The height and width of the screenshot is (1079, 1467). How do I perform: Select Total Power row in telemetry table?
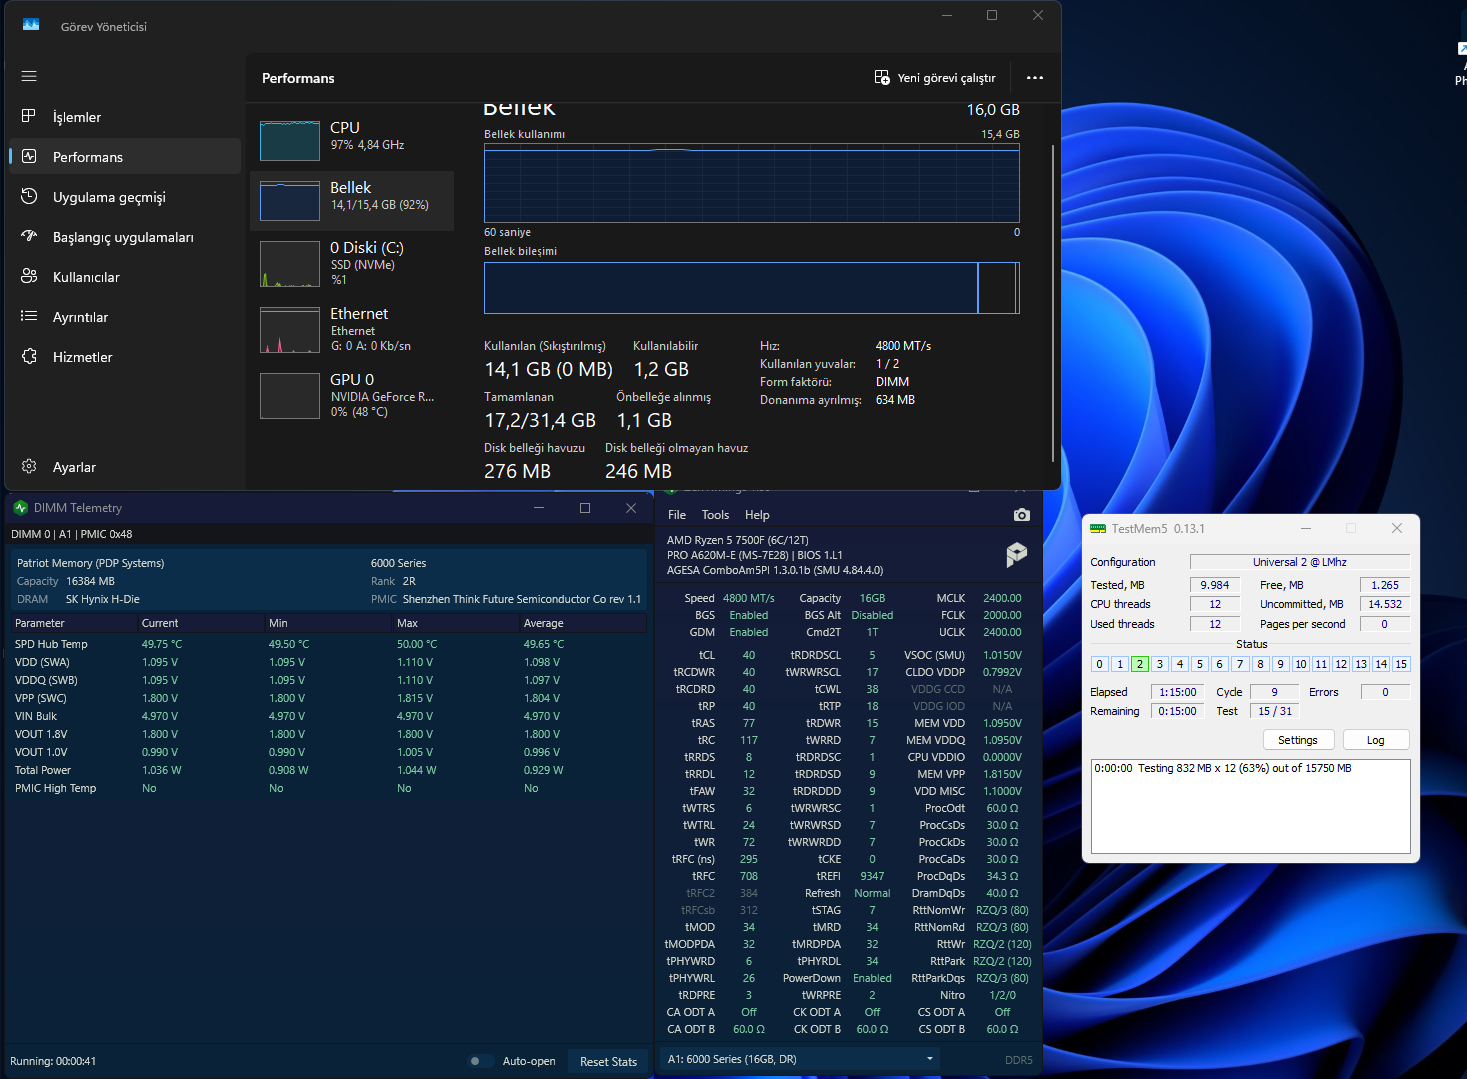coord(328,770)
